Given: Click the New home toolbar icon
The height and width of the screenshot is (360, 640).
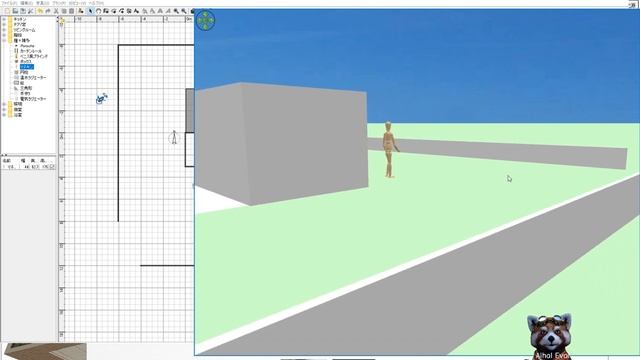Looking at the screenshot, I should (x=7, y=11).
